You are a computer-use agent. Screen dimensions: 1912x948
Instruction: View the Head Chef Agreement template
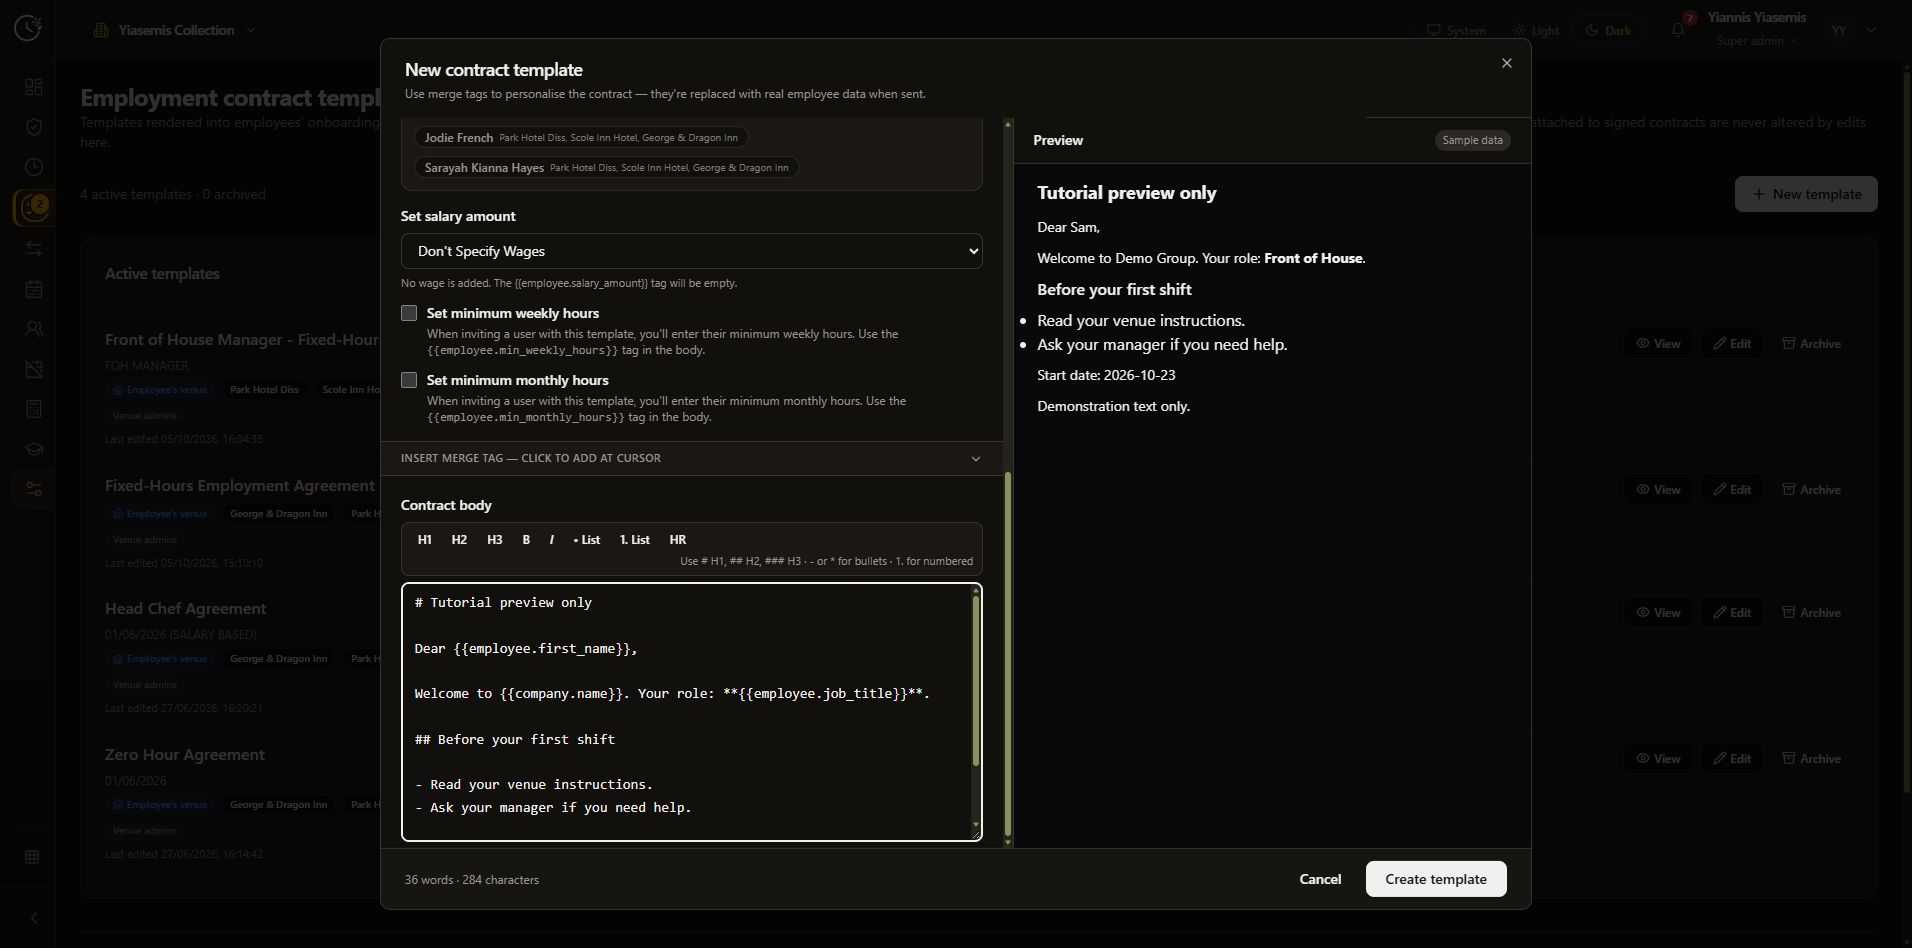point(1657,612)
